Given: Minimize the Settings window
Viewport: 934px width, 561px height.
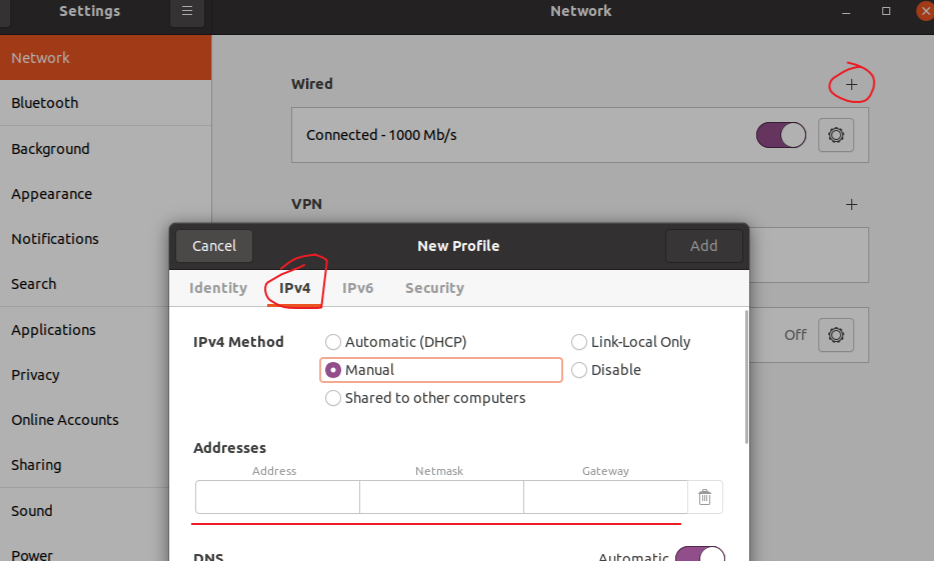Looking at the screenshot, I should [846, 12].
